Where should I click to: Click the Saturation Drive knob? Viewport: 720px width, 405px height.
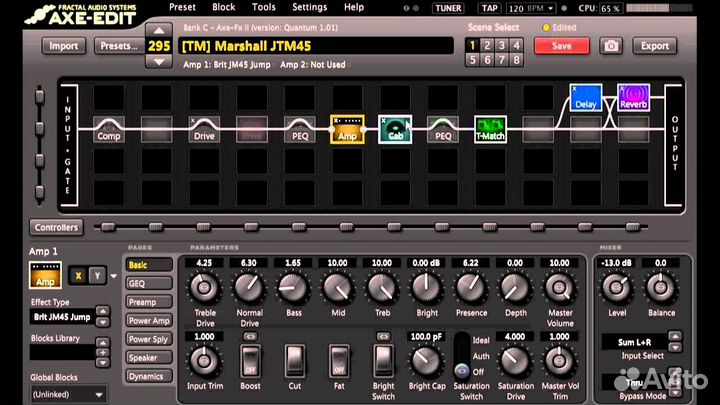(x=515, y=361)
